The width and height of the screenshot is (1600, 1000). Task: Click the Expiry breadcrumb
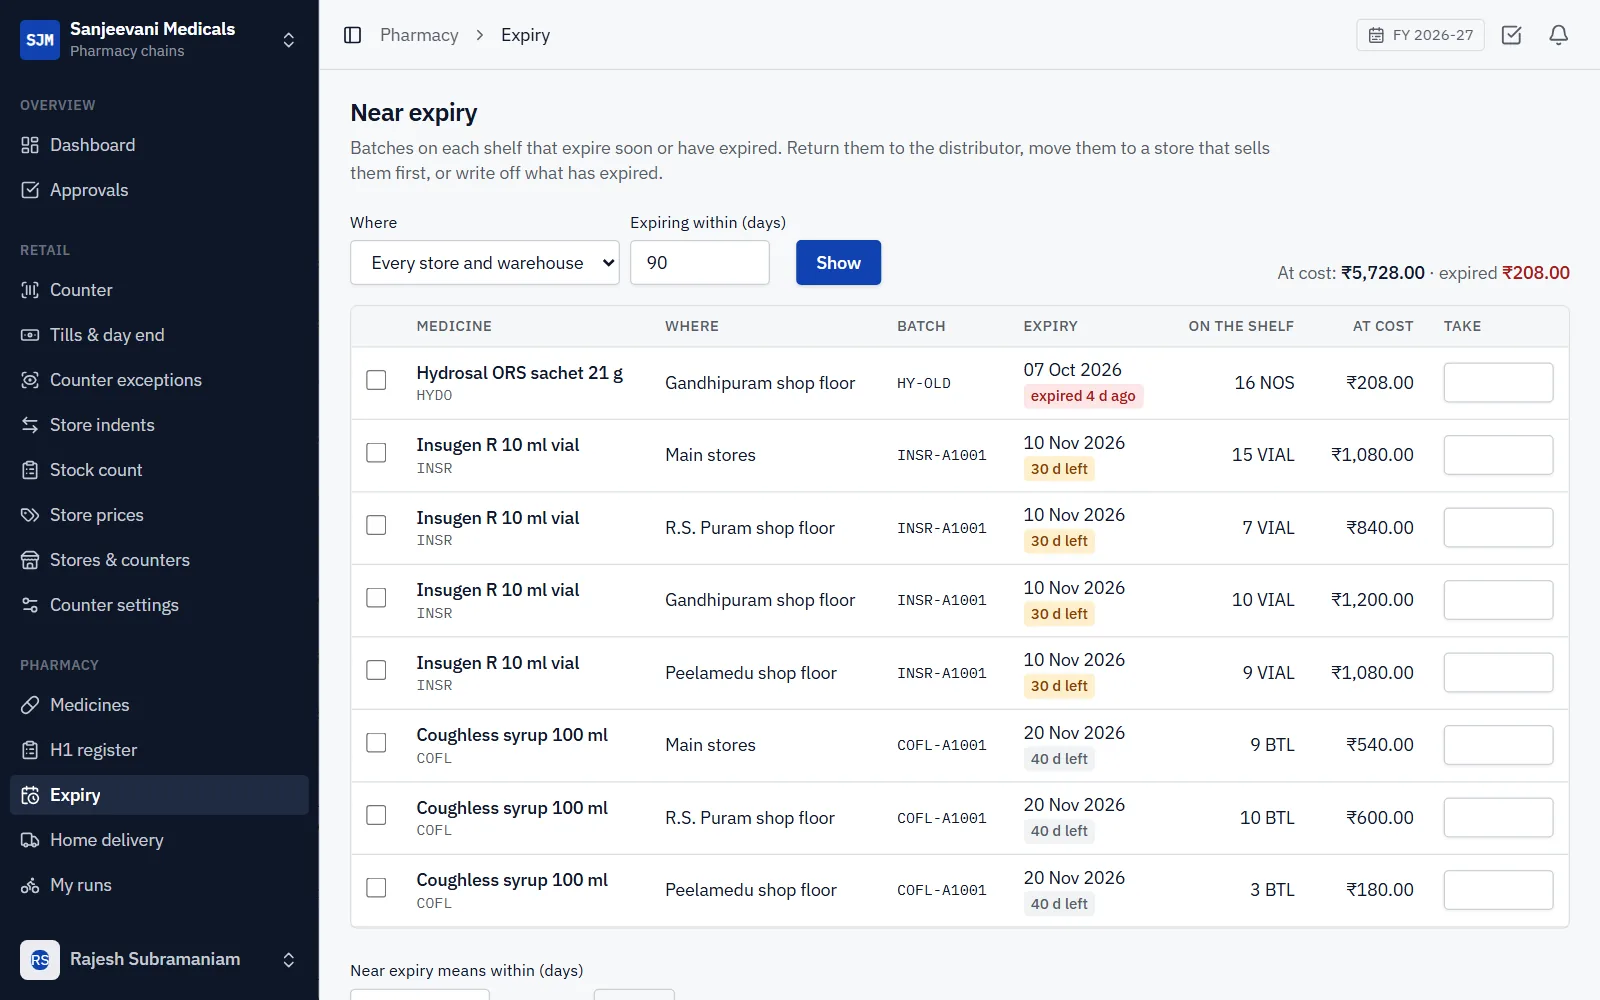coord(525,35)
